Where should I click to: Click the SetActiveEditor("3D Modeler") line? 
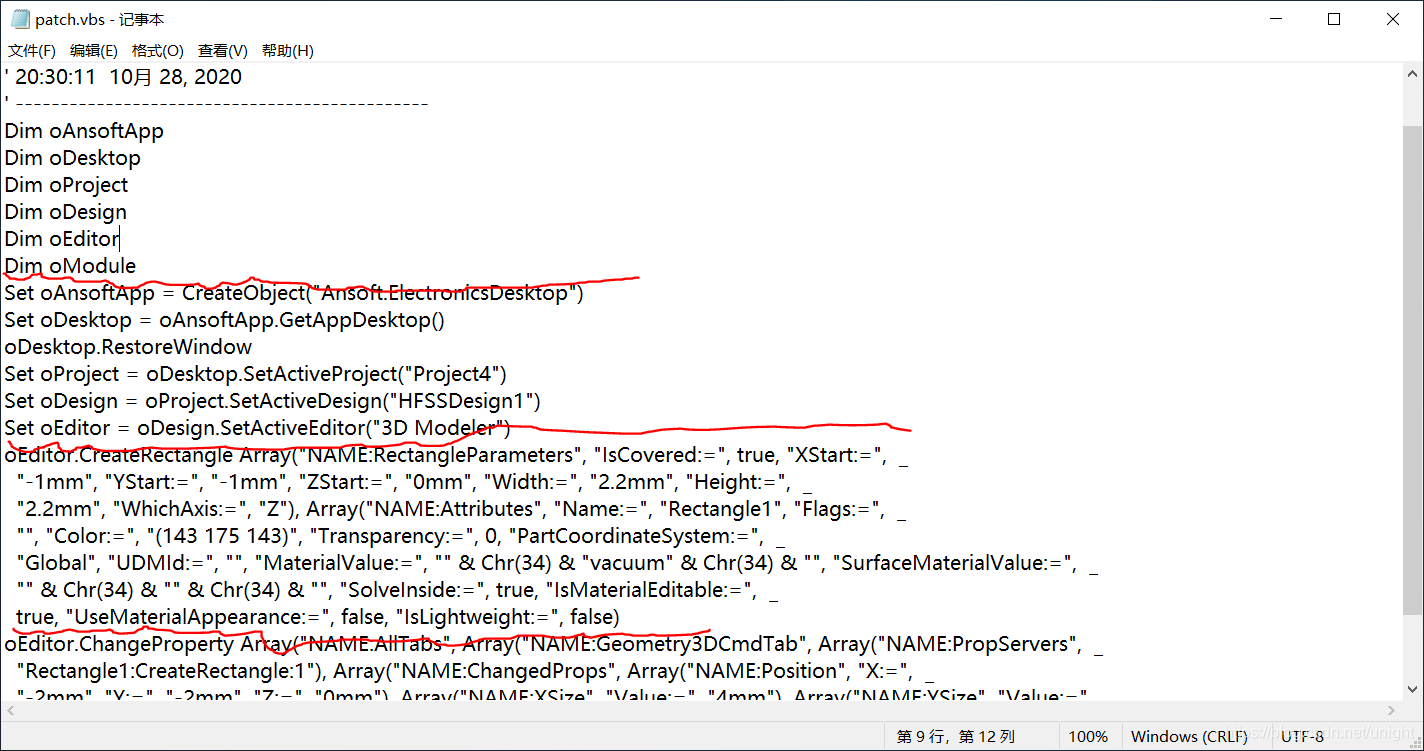pos(257,428)
